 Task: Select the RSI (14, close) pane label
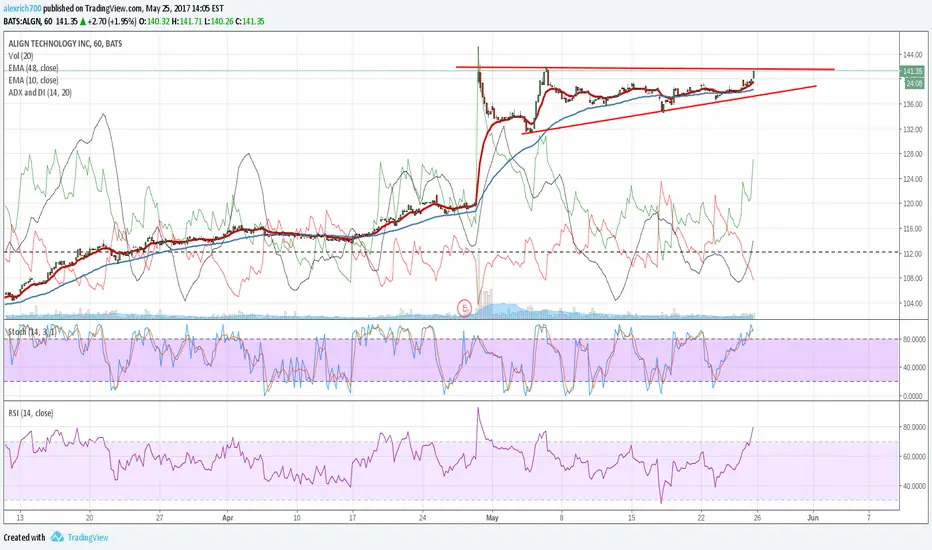[x=31, y=413]
